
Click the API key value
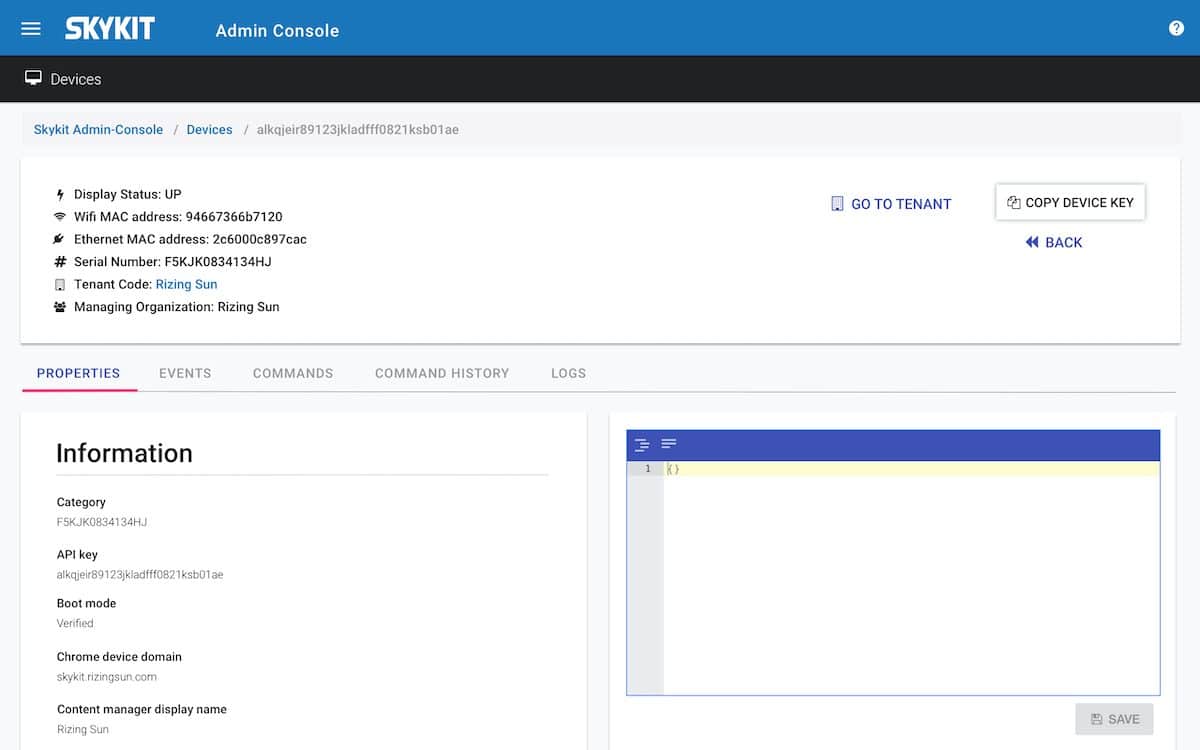point(140,575)
